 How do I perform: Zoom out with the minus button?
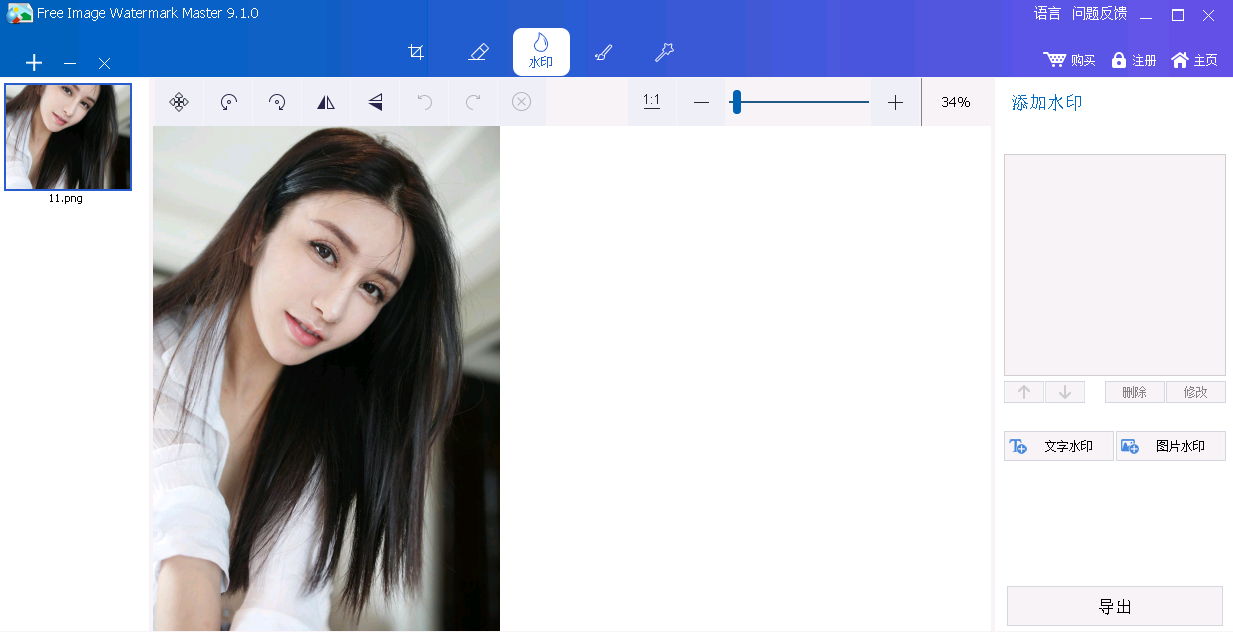(701, 102)
